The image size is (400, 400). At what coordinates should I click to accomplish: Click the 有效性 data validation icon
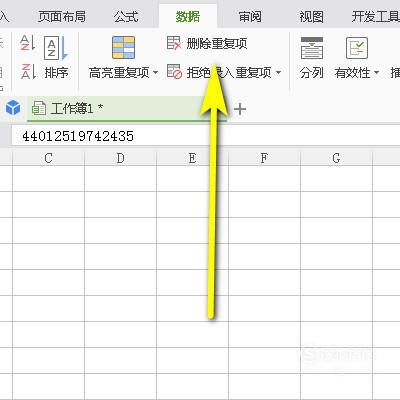pyautogui.click(x=357, y=48)
